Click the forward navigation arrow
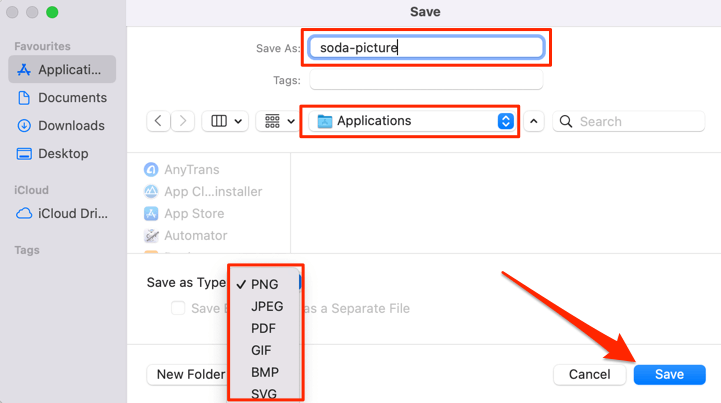Screen dimensions: 721x403 click(x=183, y=121)
